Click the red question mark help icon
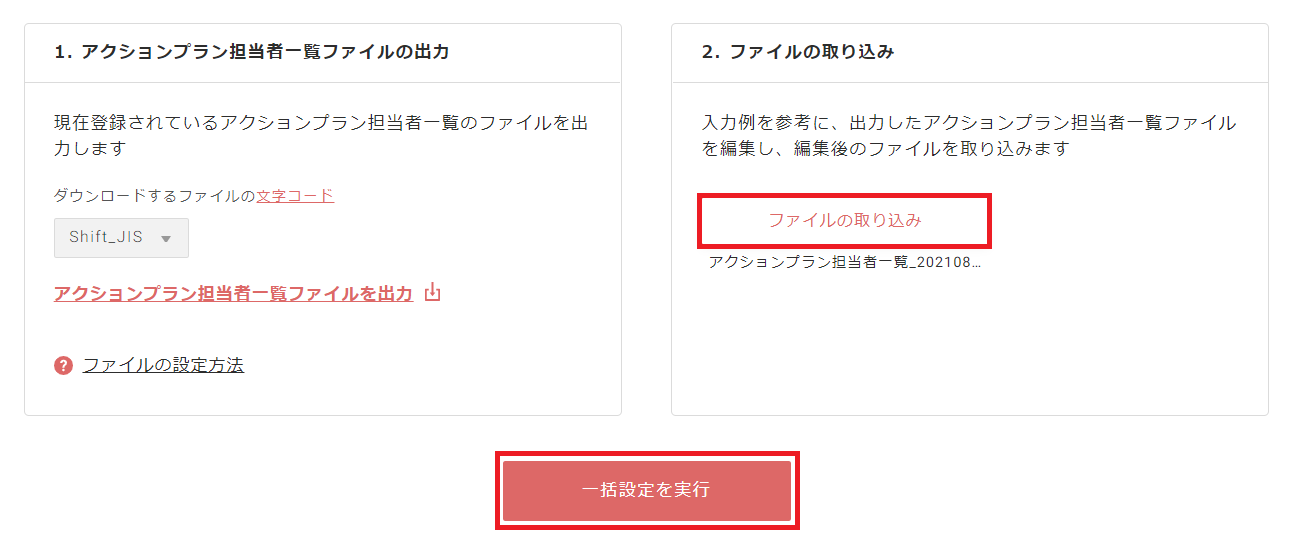 tap(64, 365)
